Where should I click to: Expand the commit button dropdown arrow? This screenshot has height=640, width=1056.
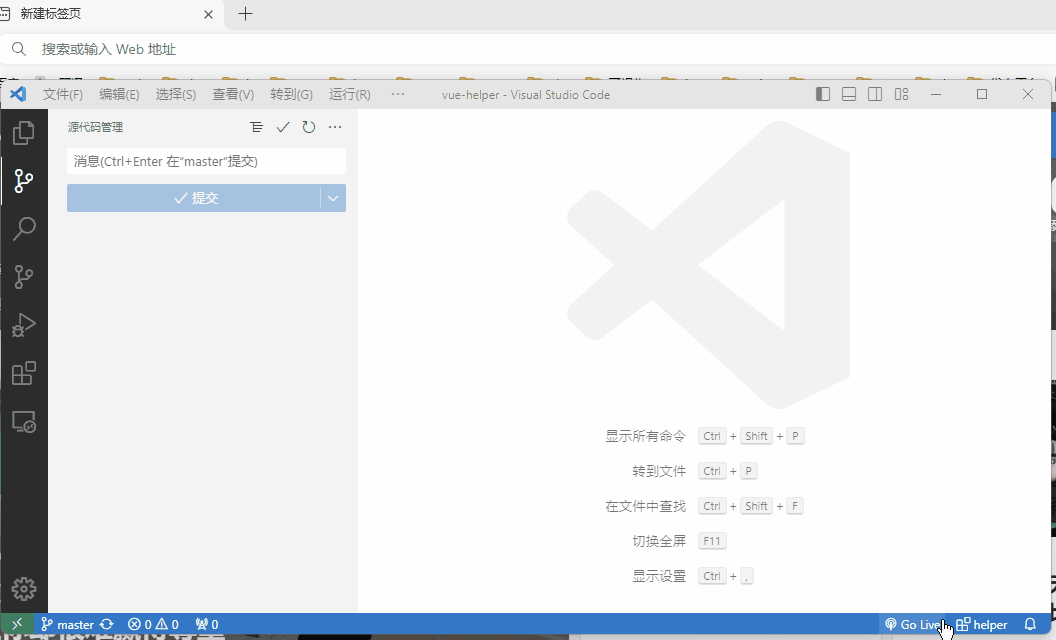click(x=333, y=198)
